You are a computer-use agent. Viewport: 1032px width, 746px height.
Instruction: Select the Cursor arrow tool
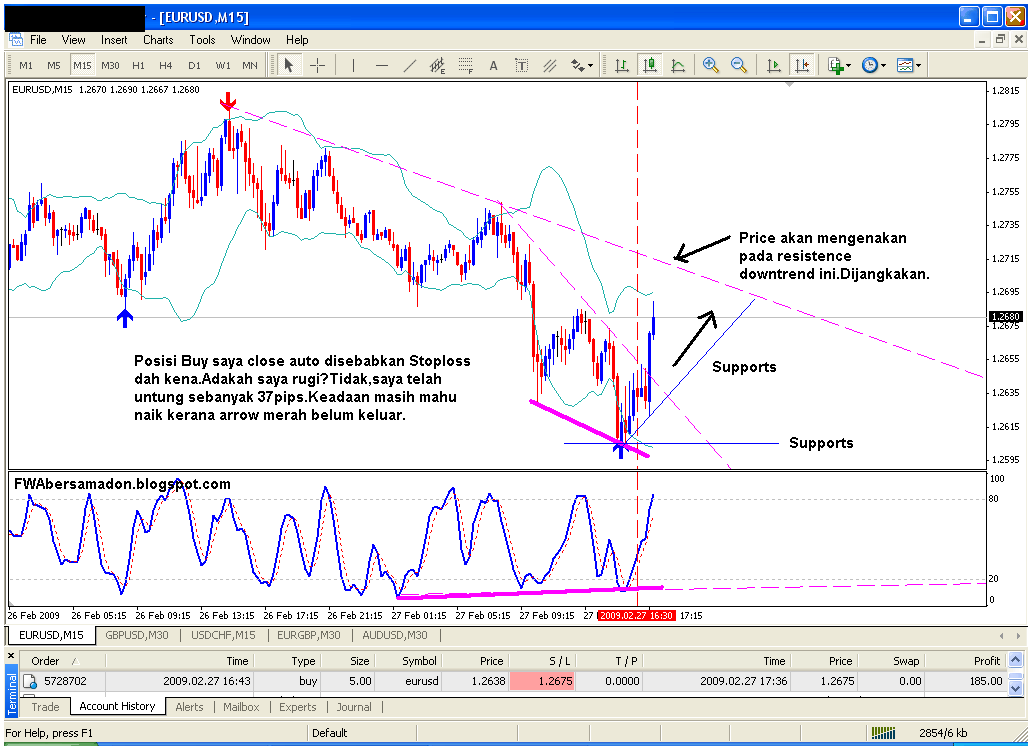pos(288,65)
